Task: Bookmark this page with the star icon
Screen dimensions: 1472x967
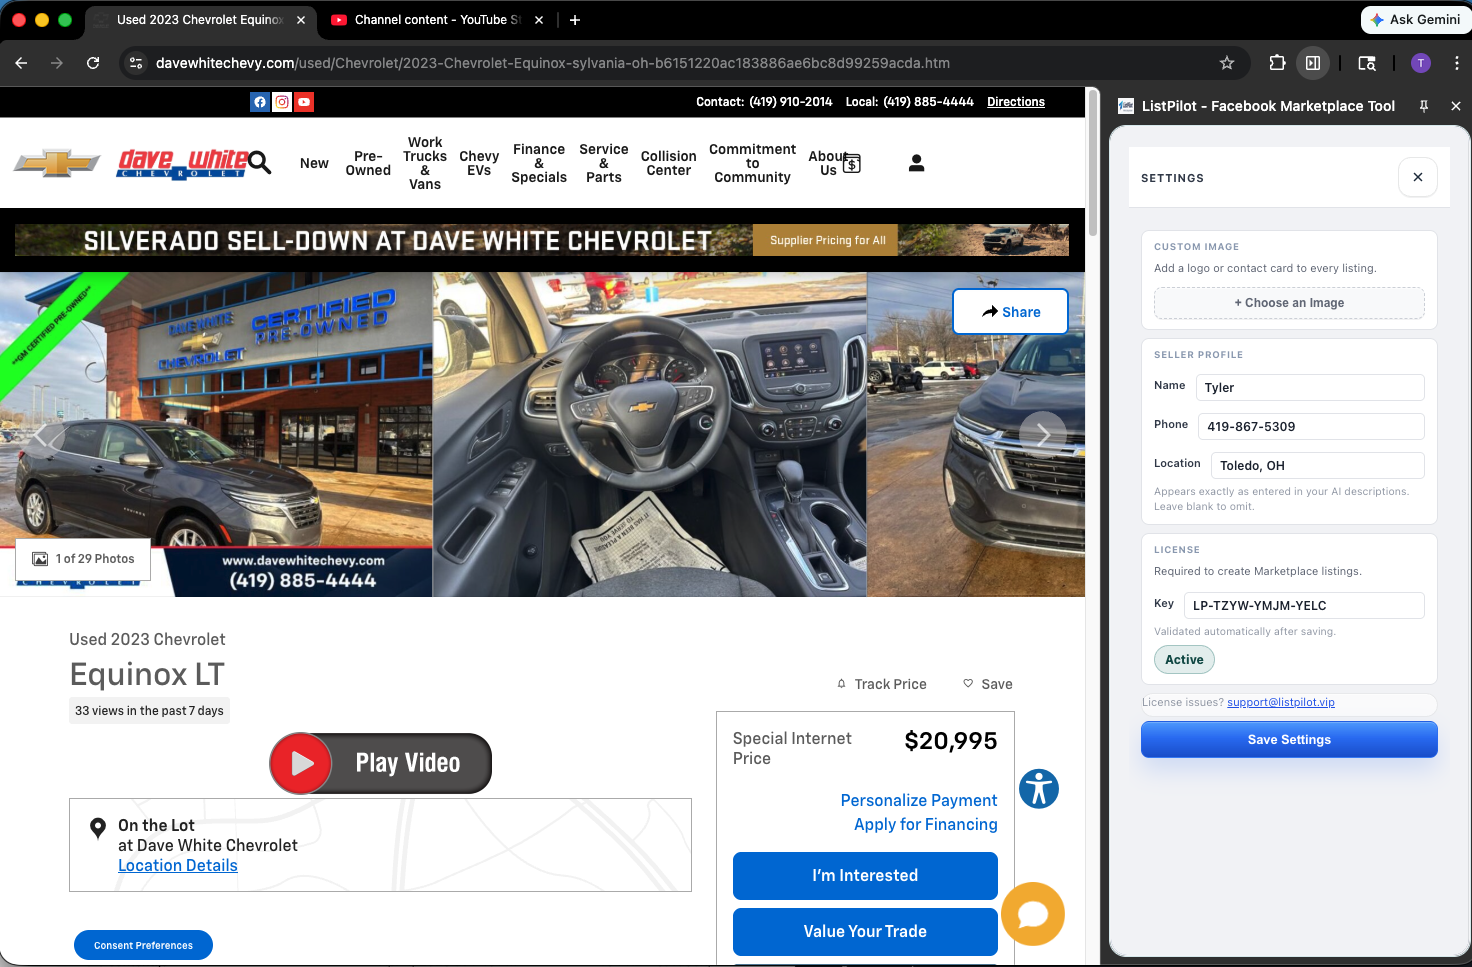Action: tap(1227, 63)
